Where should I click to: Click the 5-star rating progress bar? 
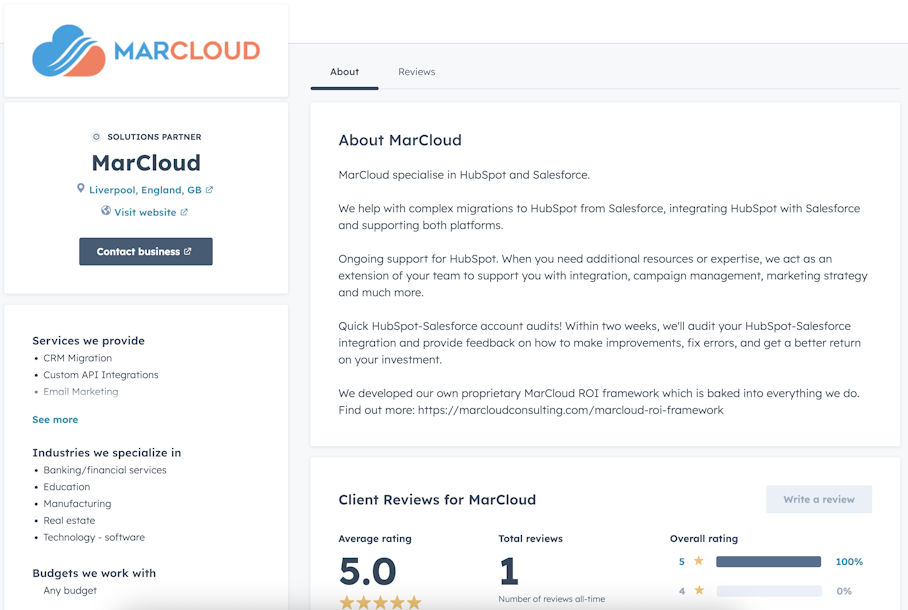pyautogui.click(x=768, y=561)
